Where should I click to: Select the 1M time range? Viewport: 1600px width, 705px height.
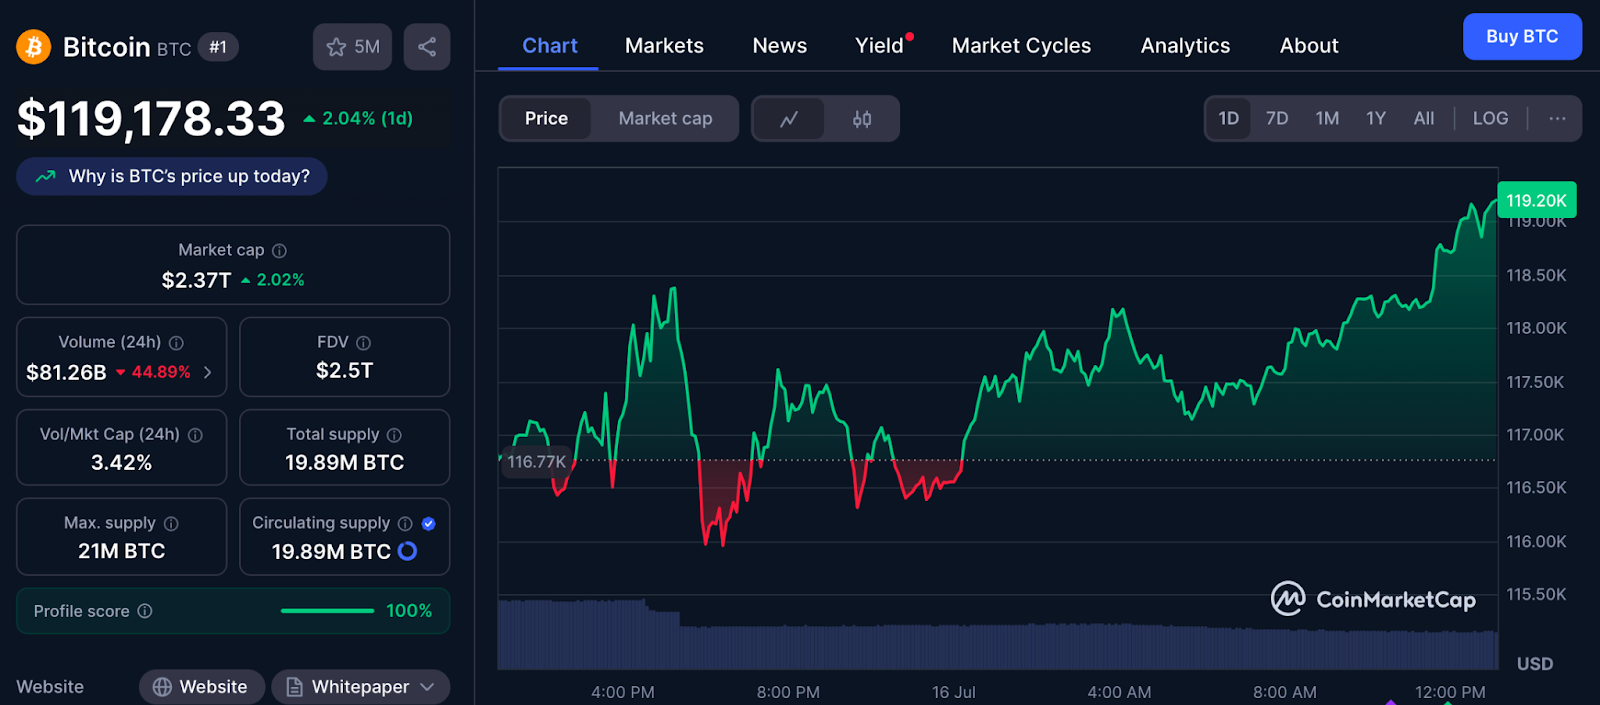(x=1327, y=119)
